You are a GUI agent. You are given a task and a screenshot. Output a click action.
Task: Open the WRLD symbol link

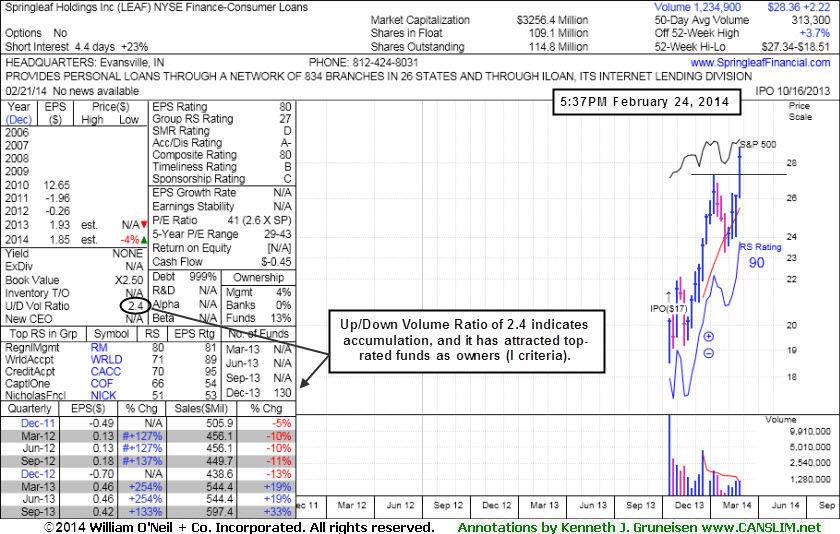tap(106, 359)
